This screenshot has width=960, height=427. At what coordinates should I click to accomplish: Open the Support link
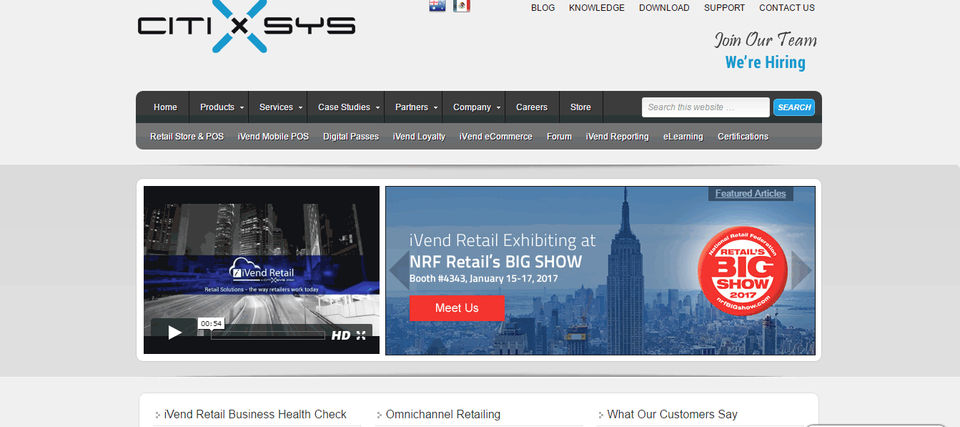click(x=724, y=8)
